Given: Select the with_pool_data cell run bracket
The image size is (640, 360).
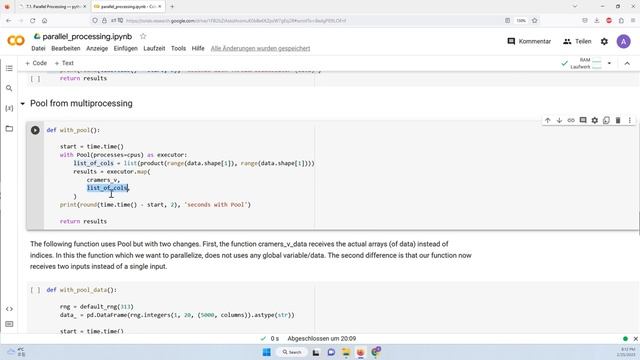Looking at the screenshot, I should [36, 290].
